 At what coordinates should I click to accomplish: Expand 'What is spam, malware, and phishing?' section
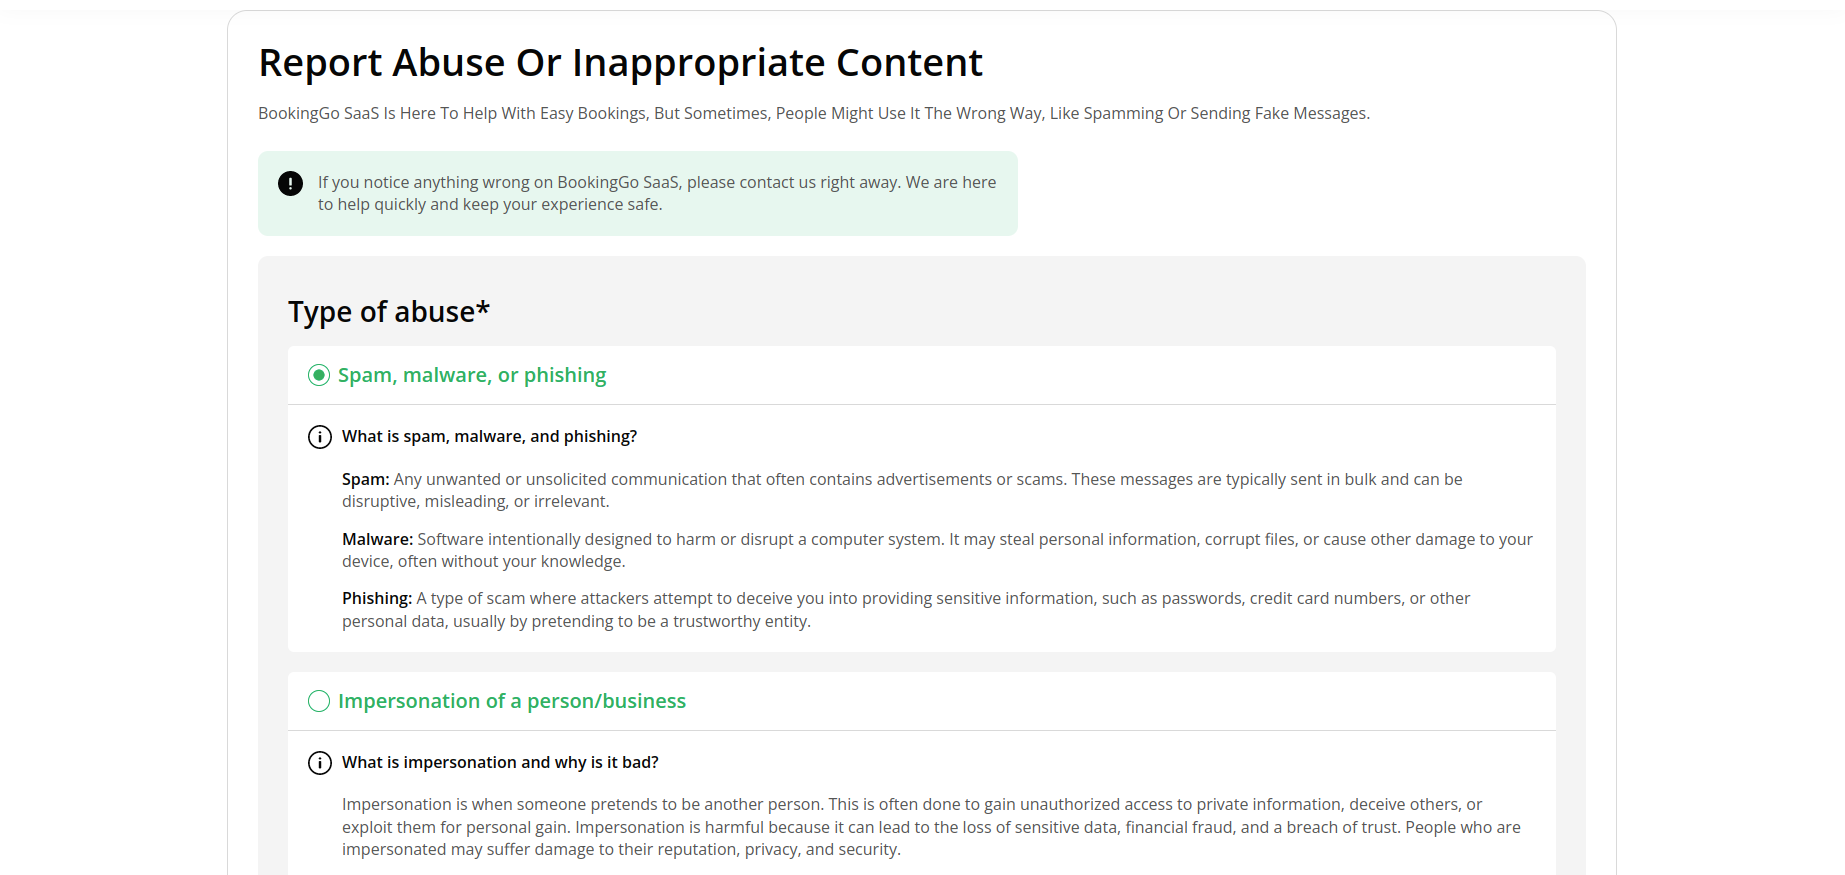(489, 437)
